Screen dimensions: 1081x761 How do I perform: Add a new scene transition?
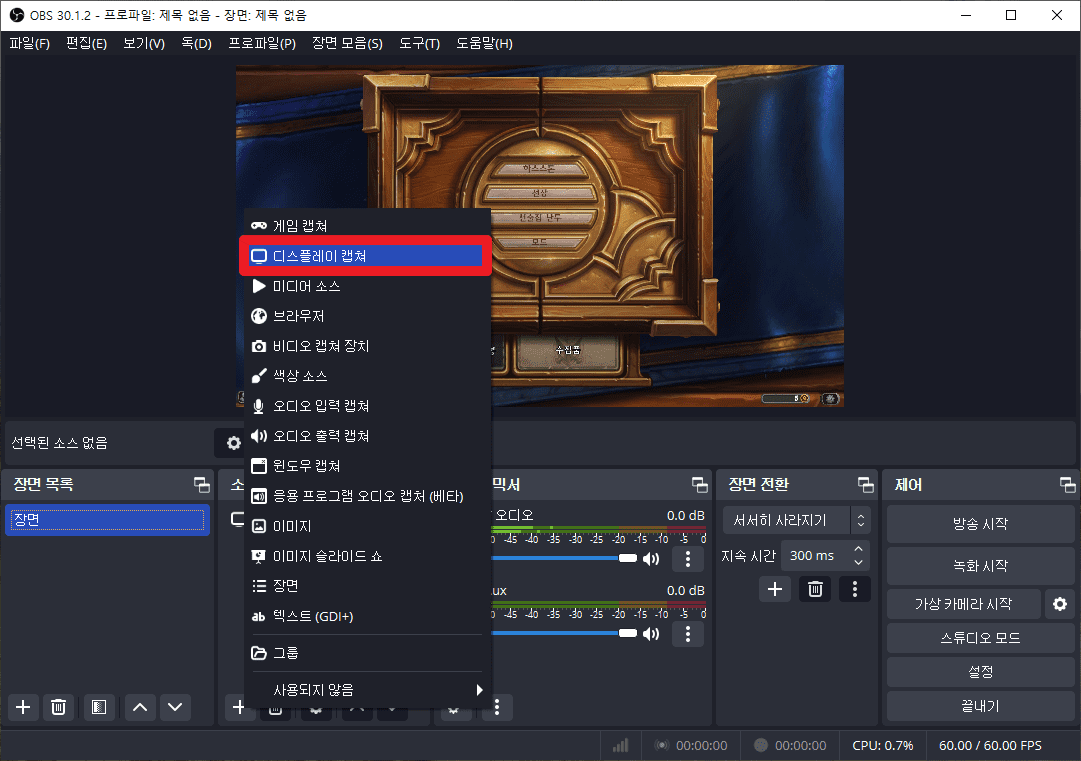(x=775, y=589)
